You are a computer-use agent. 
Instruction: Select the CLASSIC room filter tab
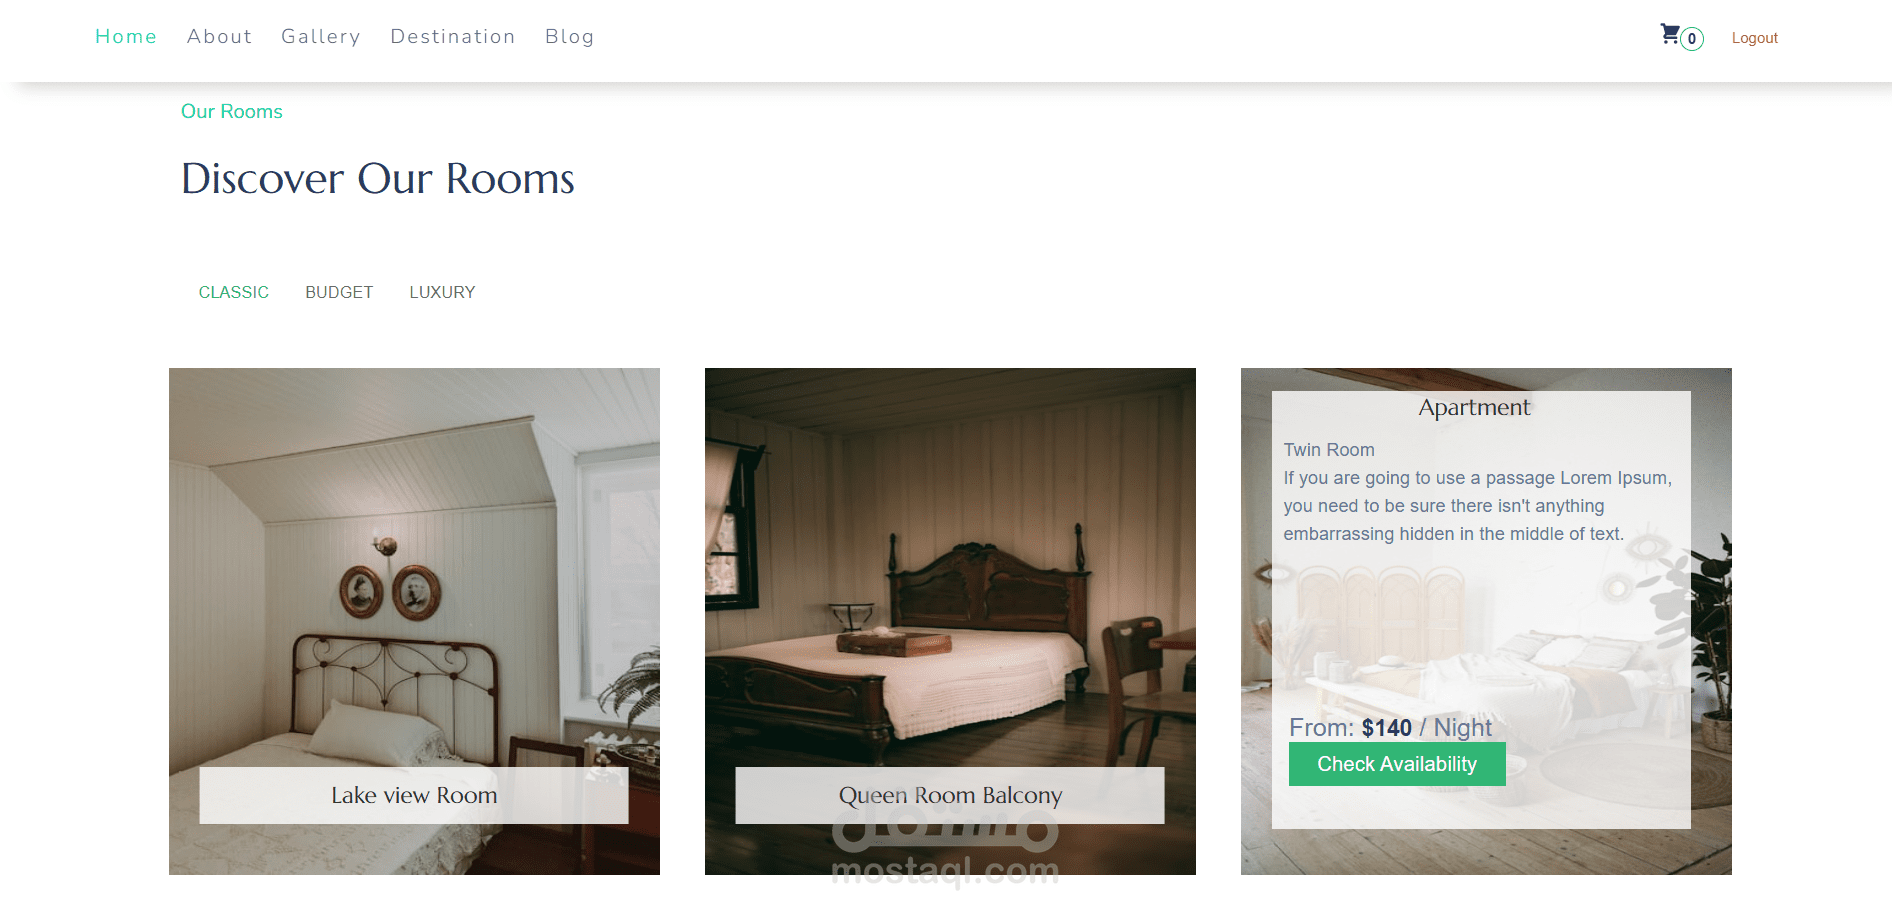pos(234,292)
